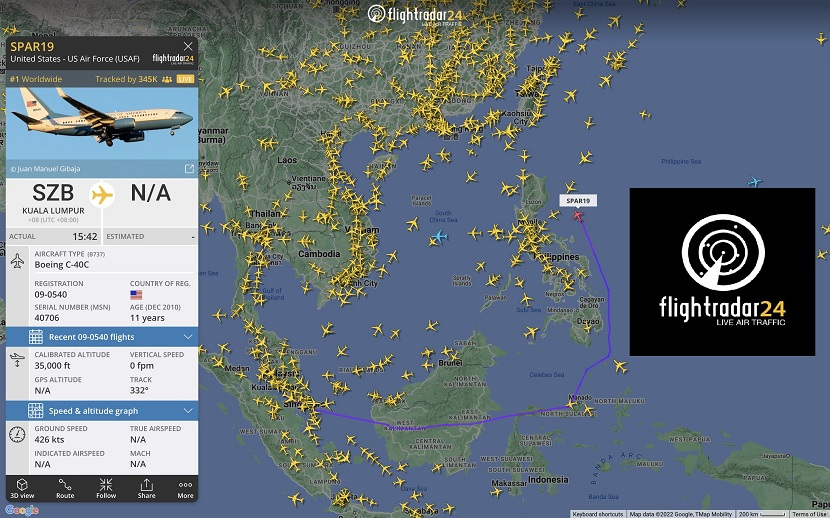830x518 pixels.
Task: Click #1 Worldwide ranking text
Action: click(36, 79)
